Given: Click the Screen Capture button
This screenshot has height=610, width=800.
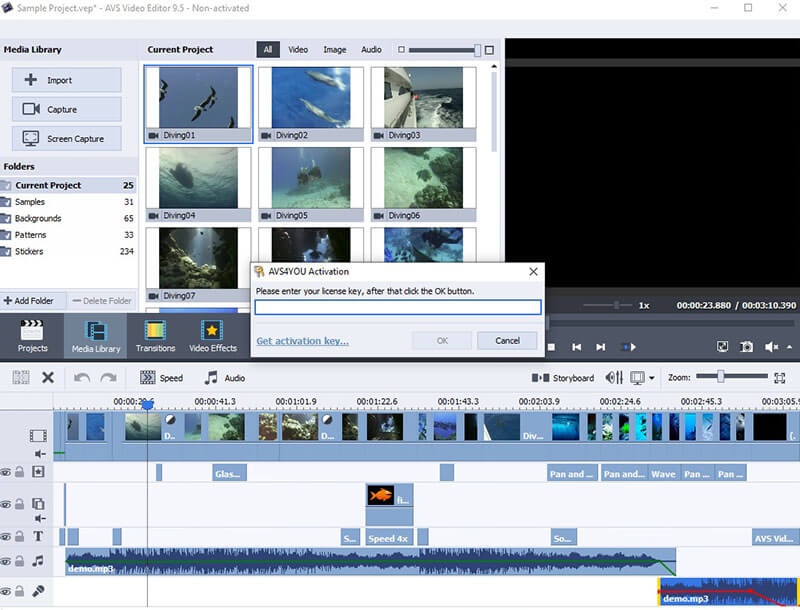Looking at the screenshot, I should click(x=66, y=138).
